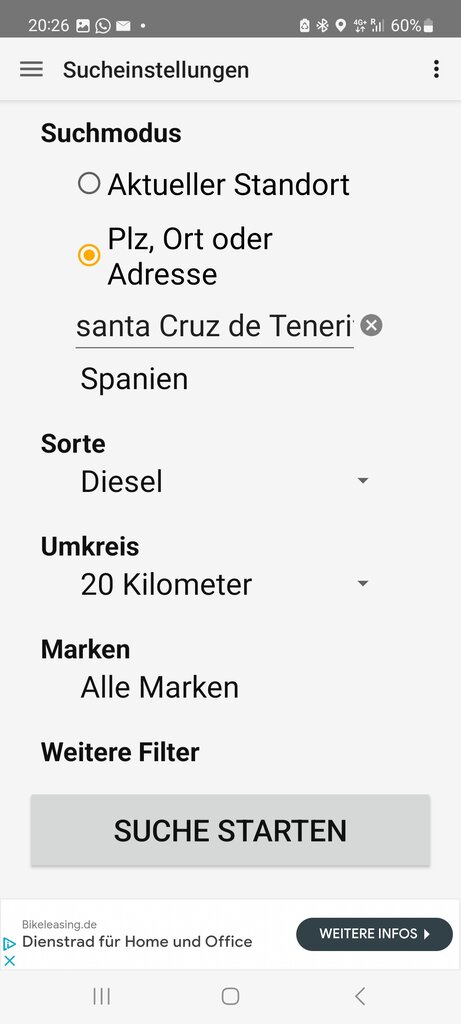
Task: Focus the santa Cruz de Tenerife address field
Action: 215,326
